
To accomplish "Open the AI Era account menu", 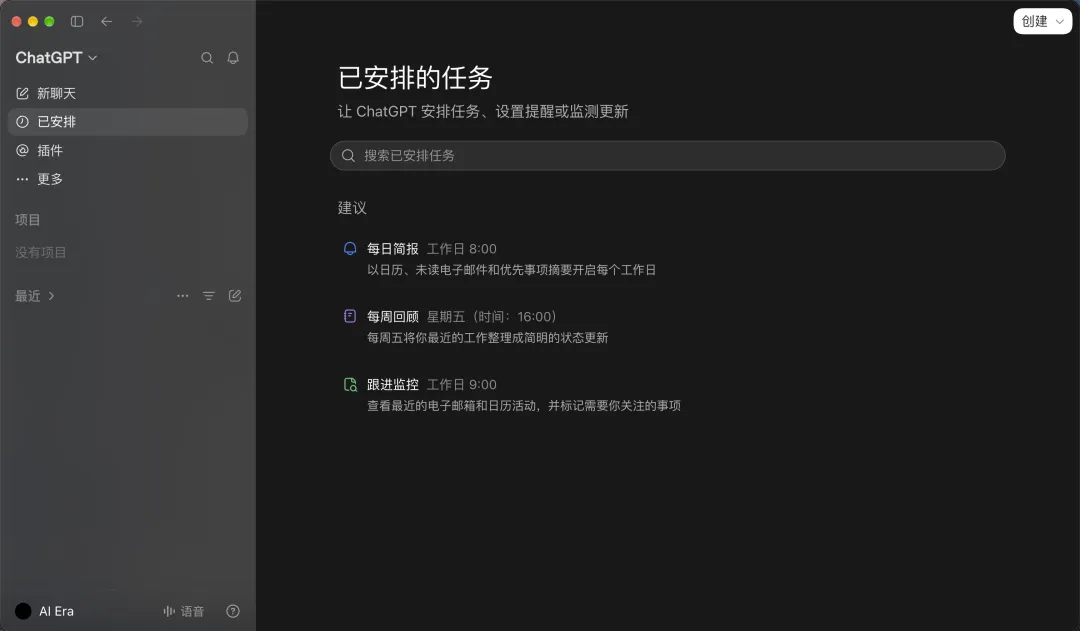I will [45, 611].
